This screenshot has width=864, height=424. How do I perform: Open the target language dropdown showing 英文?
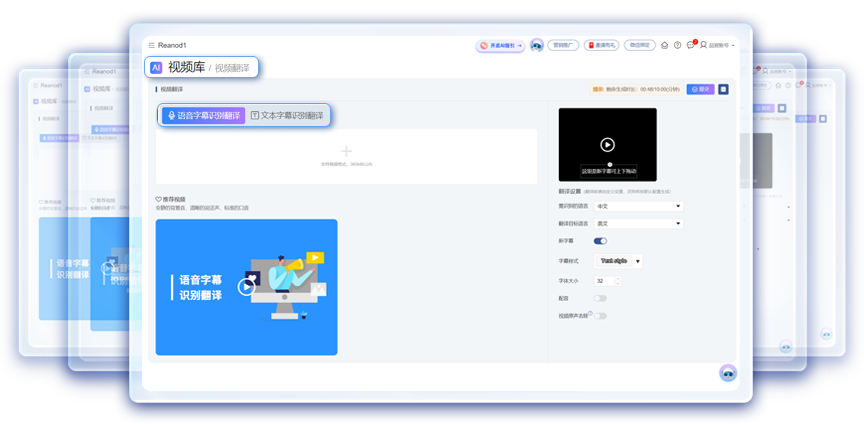click(638, 223)
